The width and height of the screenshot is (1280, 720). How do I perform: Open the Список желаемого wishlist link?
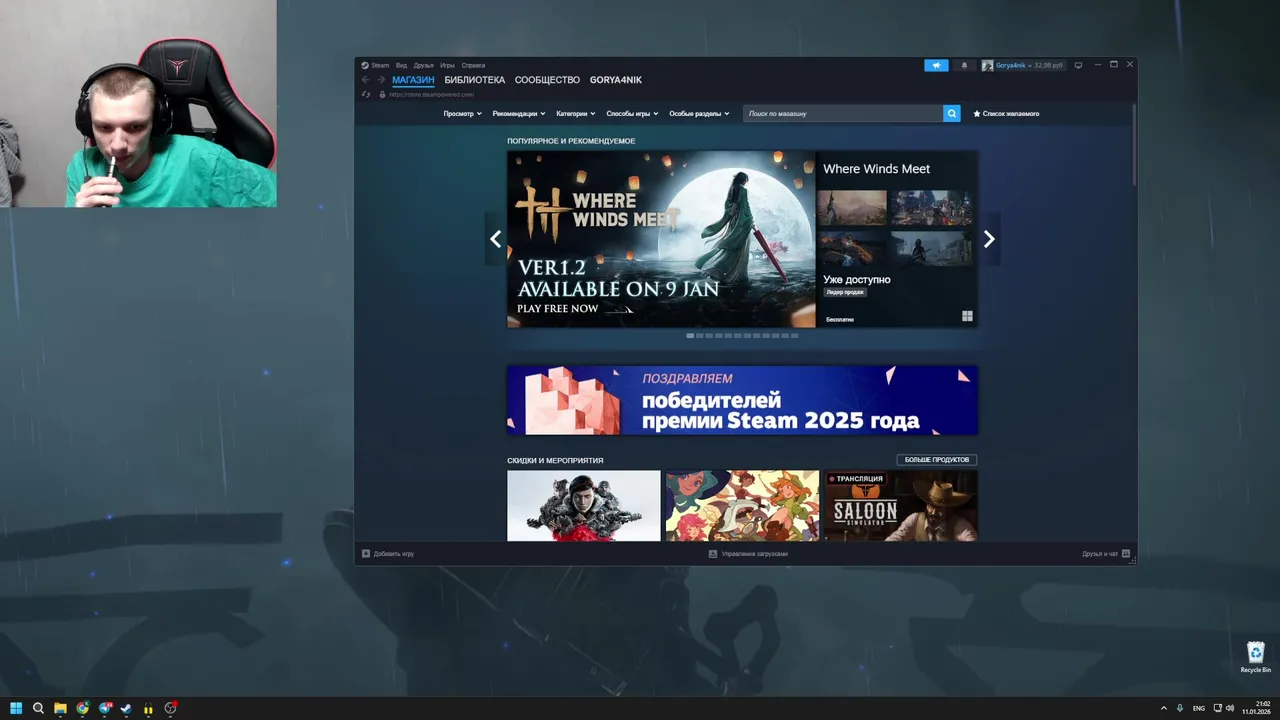click(x=1006, y=113)
